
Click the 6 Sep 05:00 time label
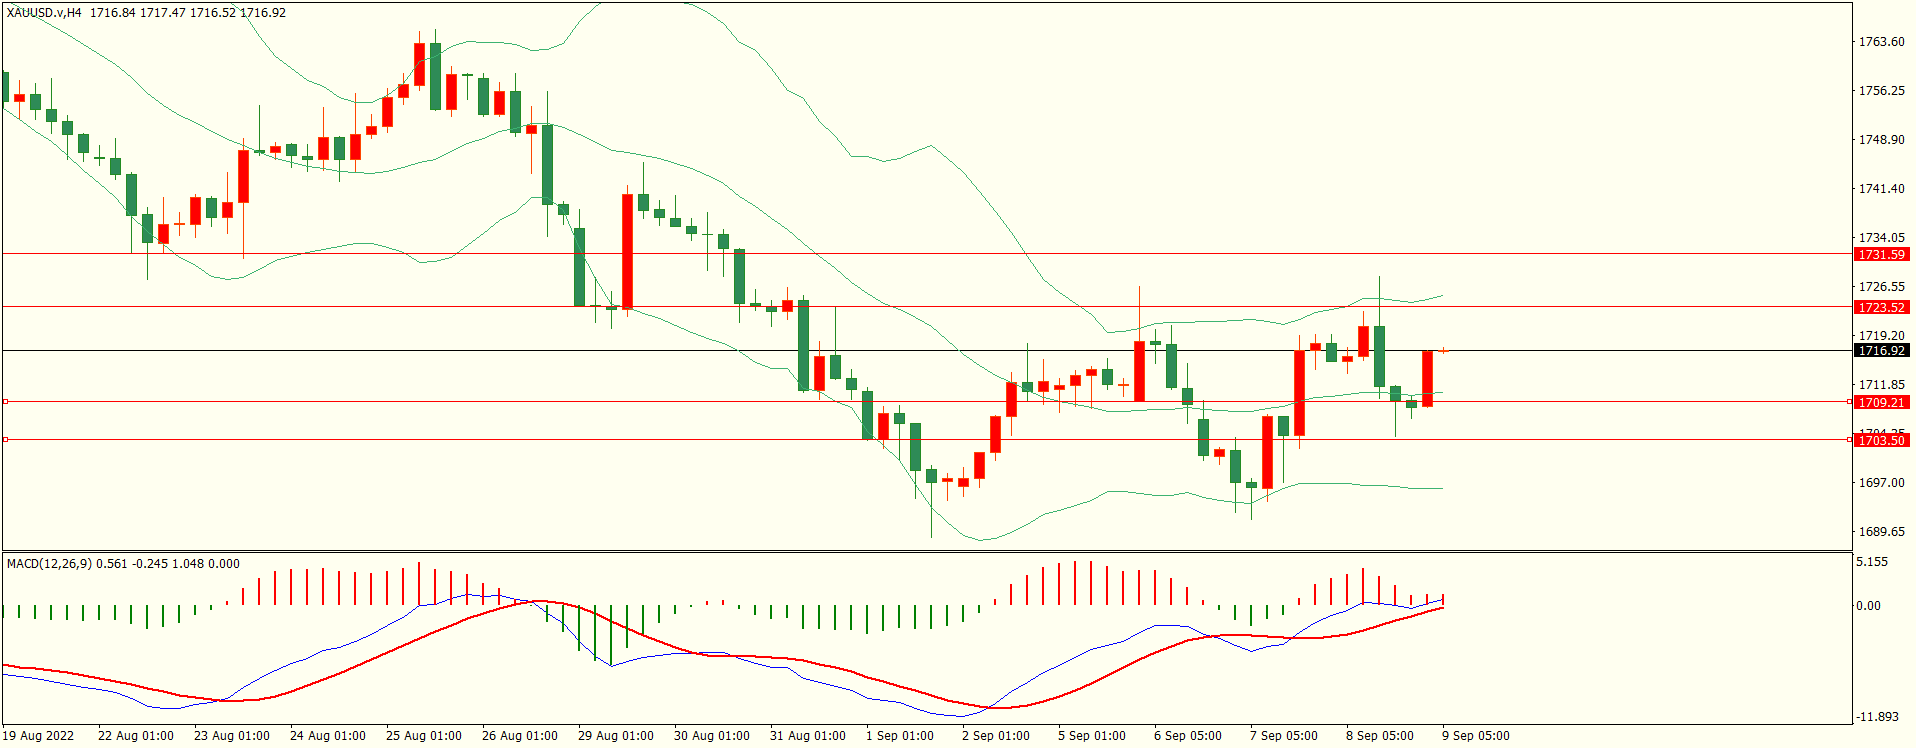coord(1188,736)
